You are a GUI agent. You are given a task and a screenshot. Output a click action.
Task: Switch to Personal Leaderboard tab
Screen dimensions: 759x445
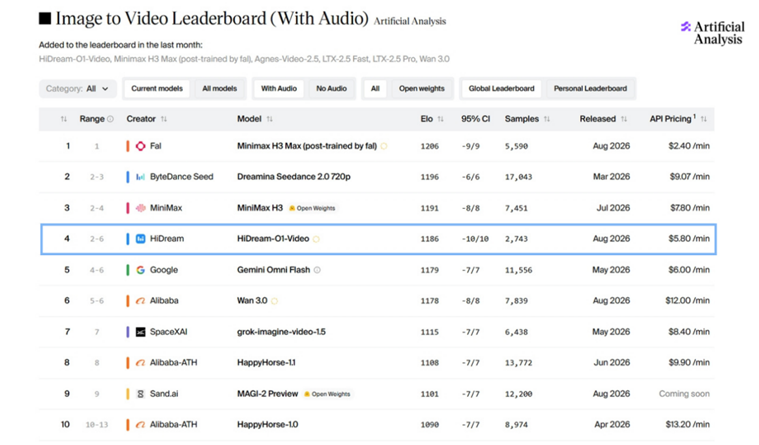(x=590, y=89)
